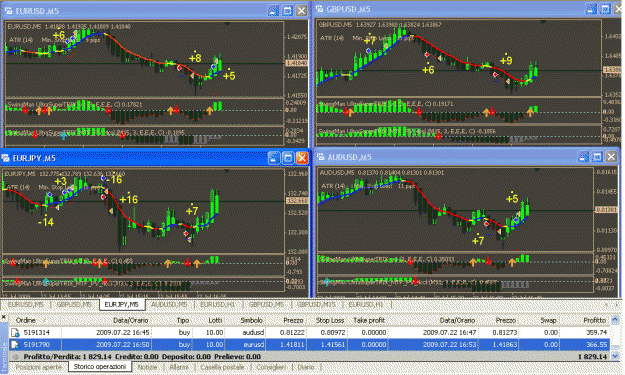Open the Storico operazioni terminal tab
This screenshot has height=375, width=625.
(100, 367)
